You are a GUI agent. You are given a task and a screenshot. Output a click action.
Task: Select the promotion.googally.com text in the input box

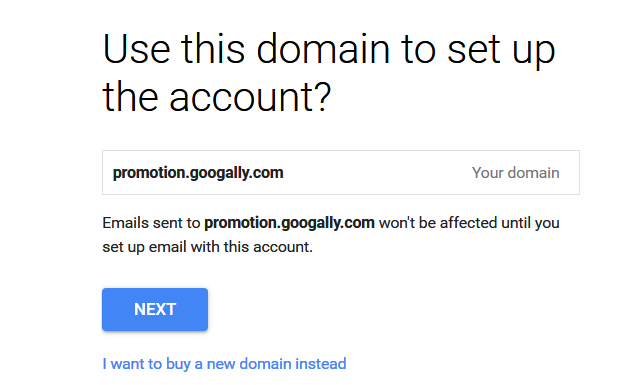(198, 173)
